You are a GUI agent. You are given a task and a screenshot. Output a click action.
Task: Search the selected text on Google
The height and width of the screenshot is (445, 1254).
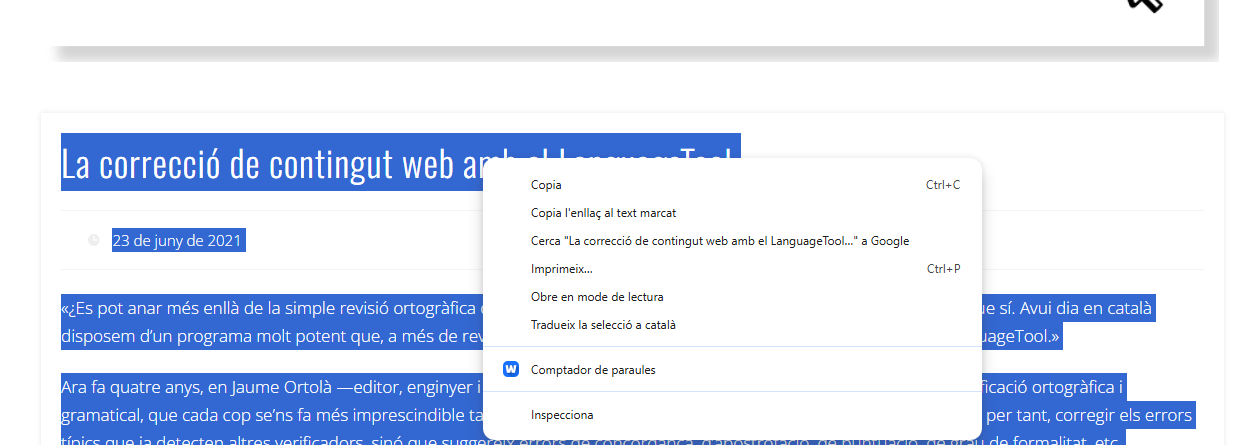point(719,241)
